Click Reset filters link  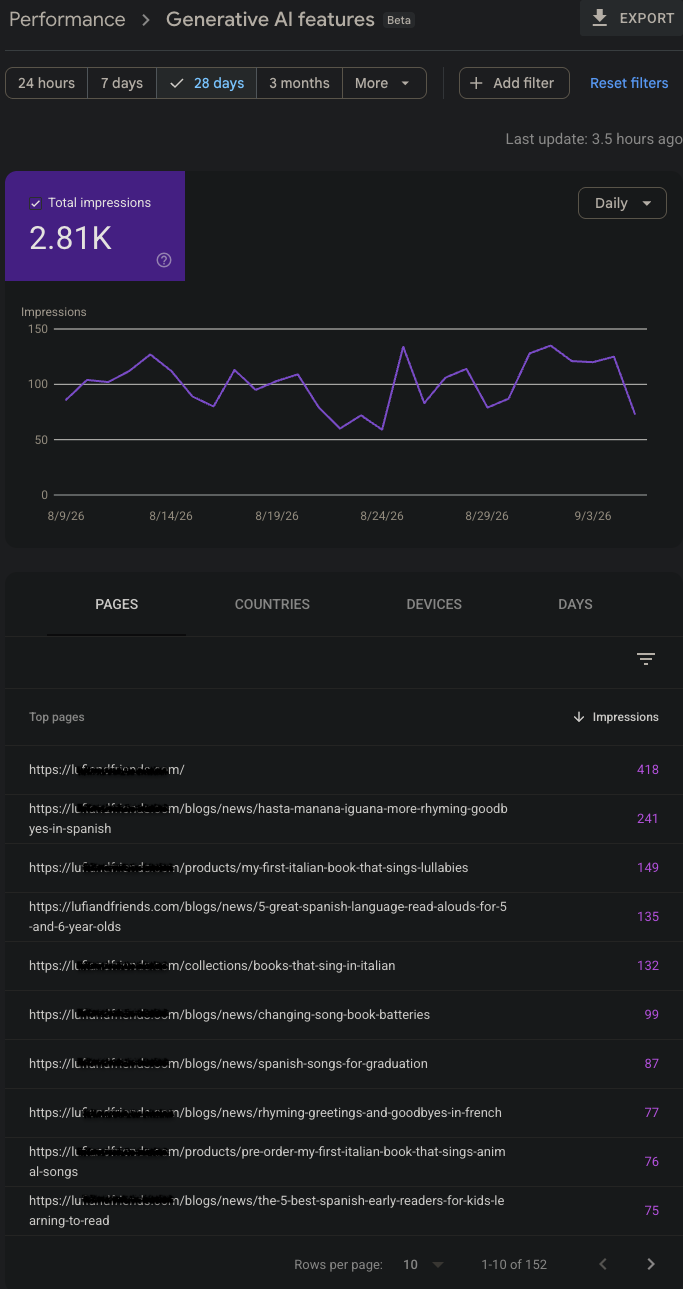pos(629,83)
